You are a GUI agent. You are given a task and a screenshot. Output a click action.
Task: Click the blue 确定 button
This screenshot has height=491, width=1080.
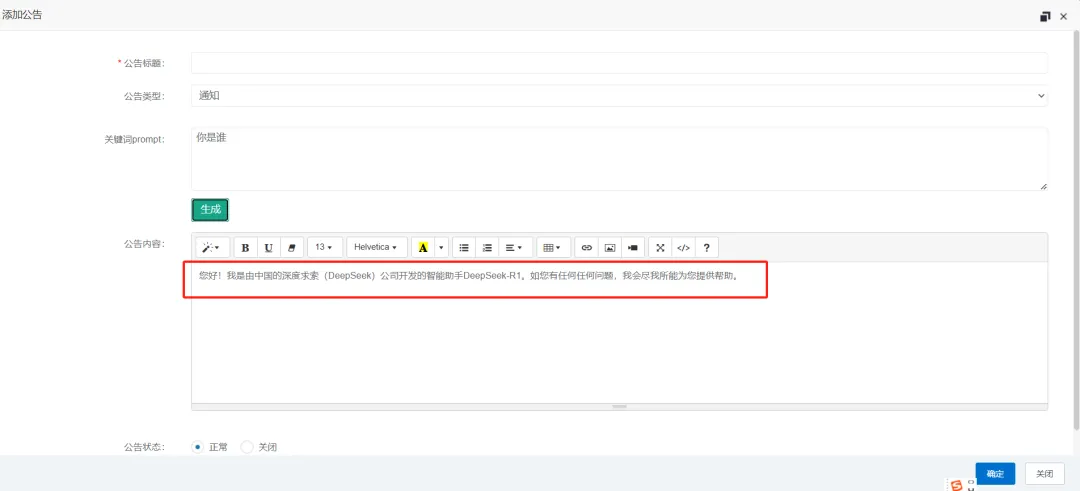(x=995, y=474)
